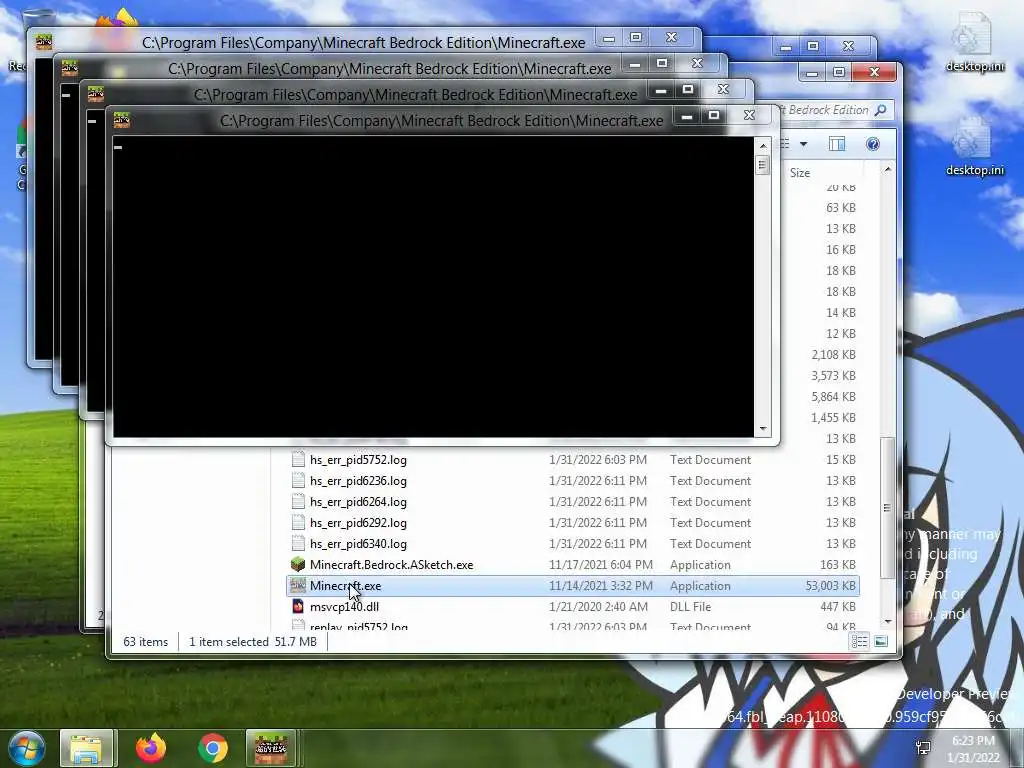Click the Explorer file list scroll-up arrow
The image size is (1024, 768).
pos(888,170)
